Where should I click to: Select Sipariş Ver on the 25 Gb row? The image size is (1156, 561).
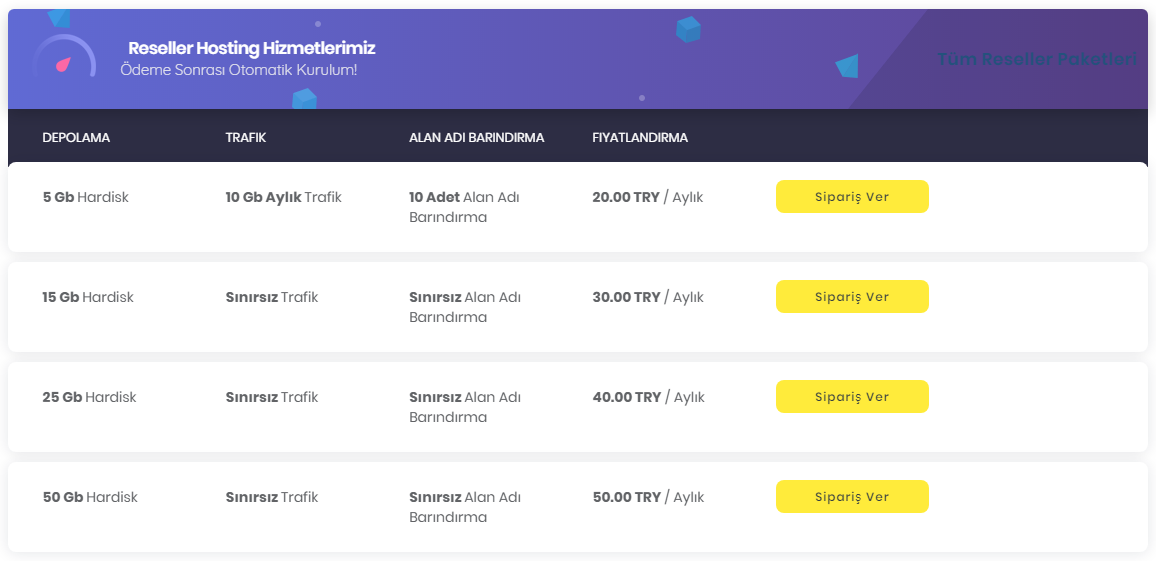(852, 397)
